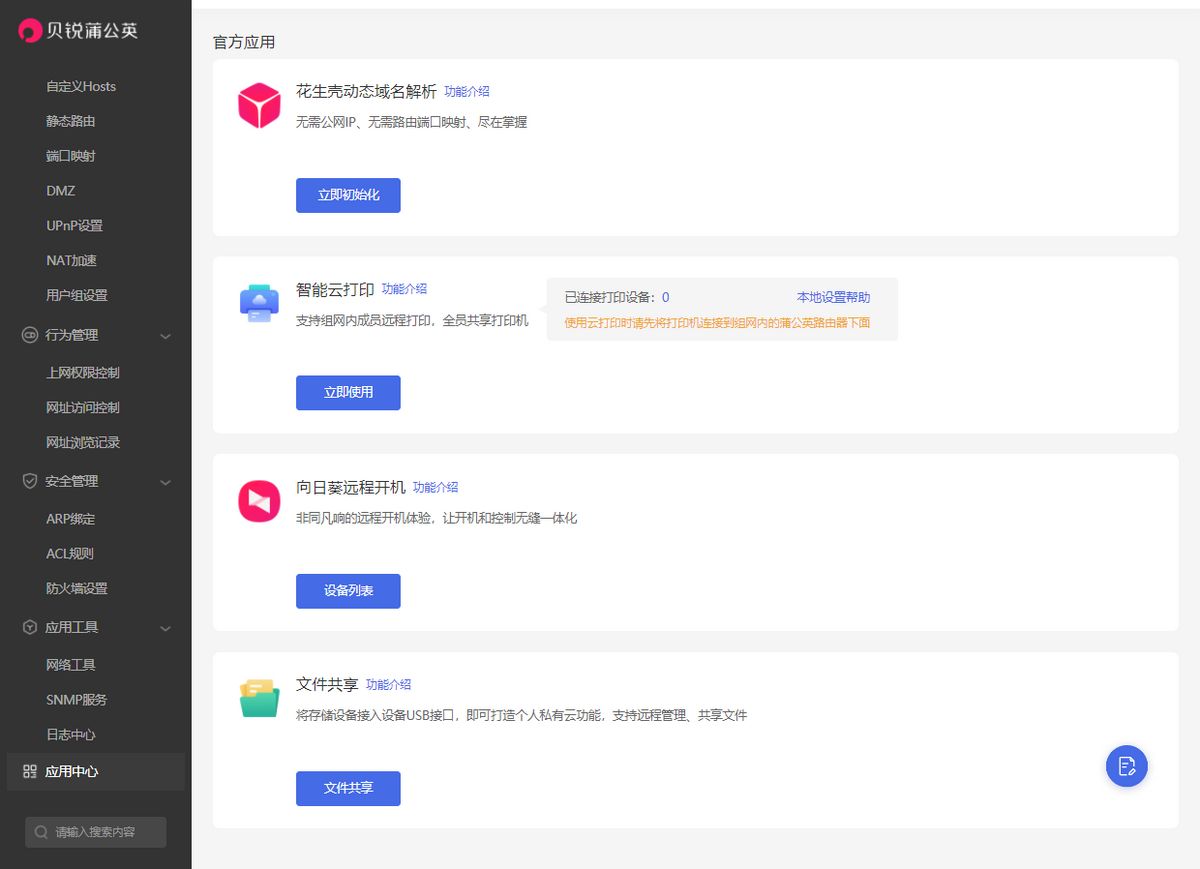
Task: Open 功能介绍 link for 花生壳动态域名解析
Action: (467, 91)
